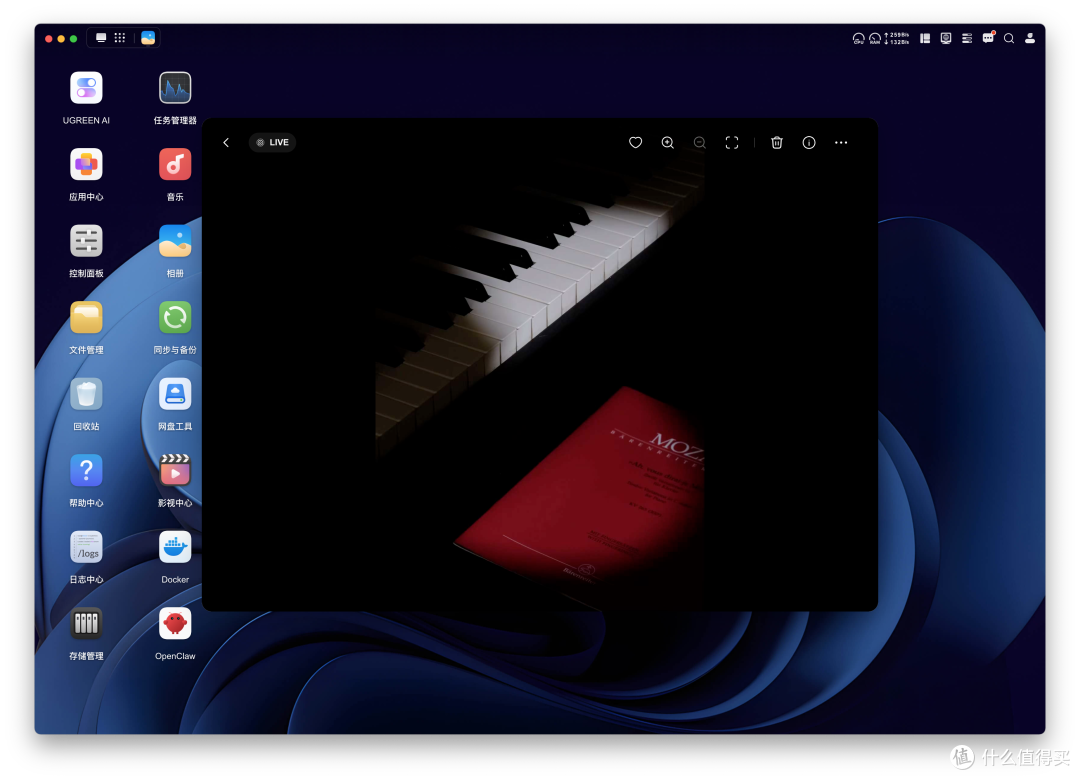Switch to the Photos app tab in top bar
The height and width of the screenshot is (780, 1080).
pos(148,38)
